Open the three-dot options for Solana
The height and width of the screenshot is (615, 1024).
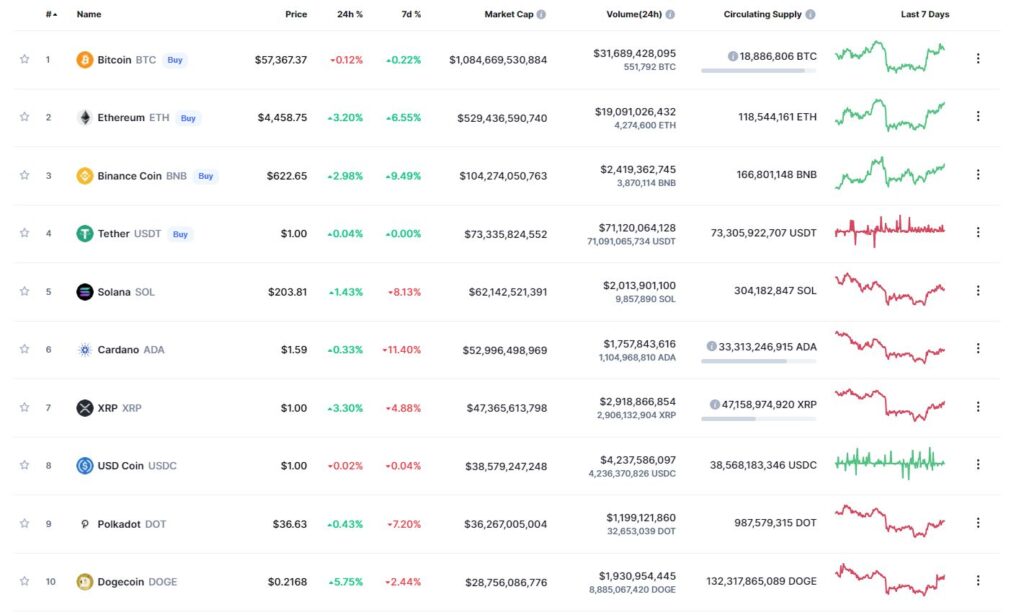[x=978, y=291]
